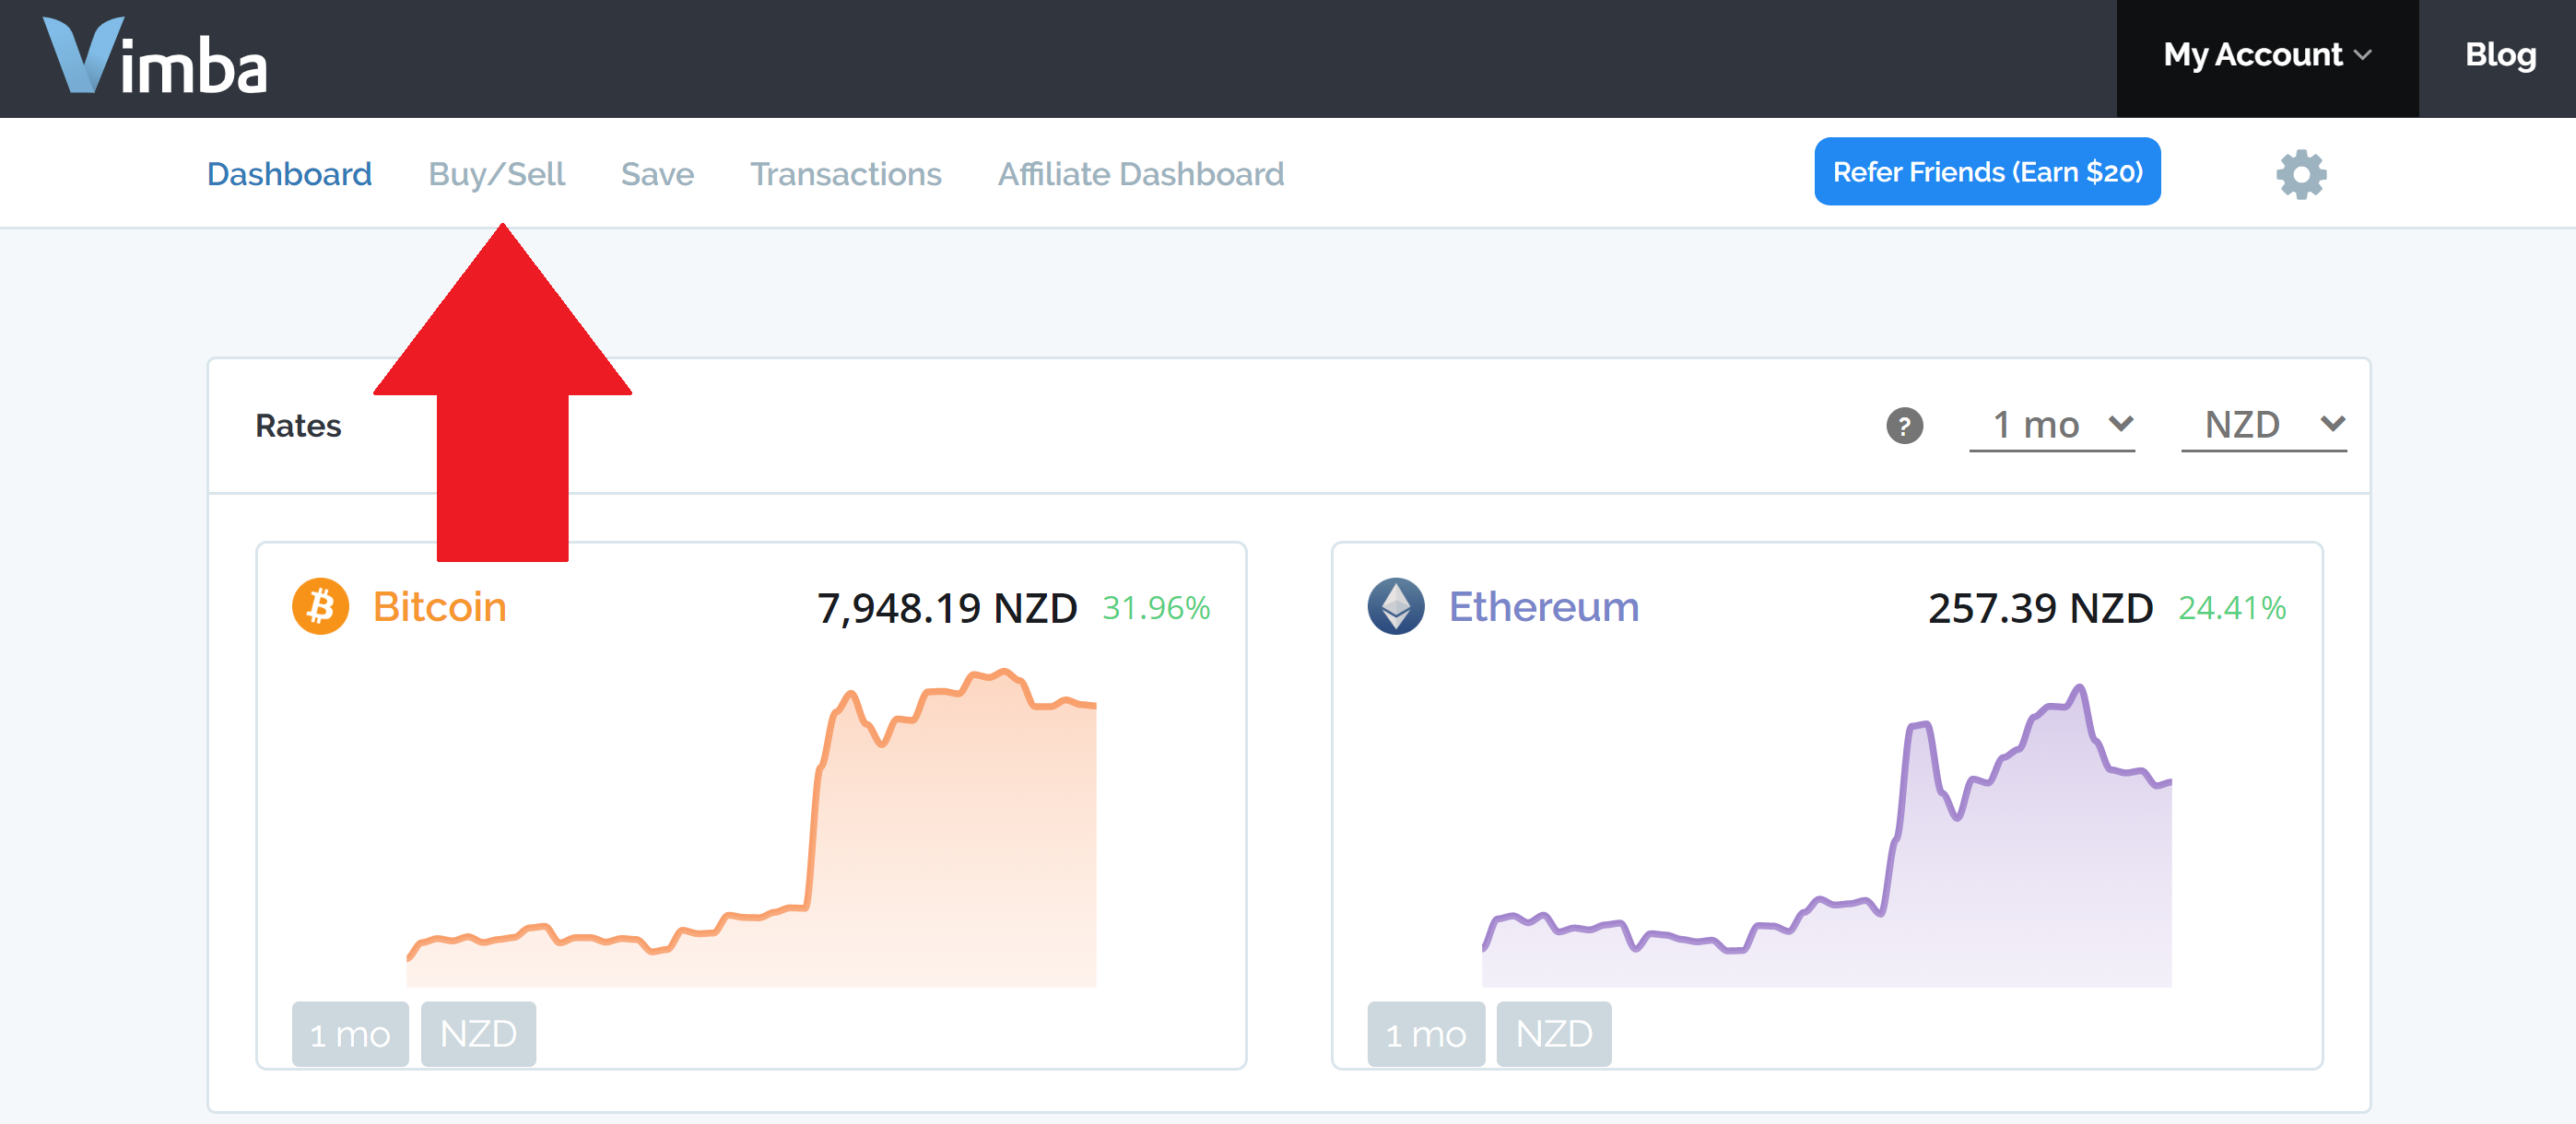Open the Save tab
Viewport: 2576px width, 1124px height.
pos(657,174)
